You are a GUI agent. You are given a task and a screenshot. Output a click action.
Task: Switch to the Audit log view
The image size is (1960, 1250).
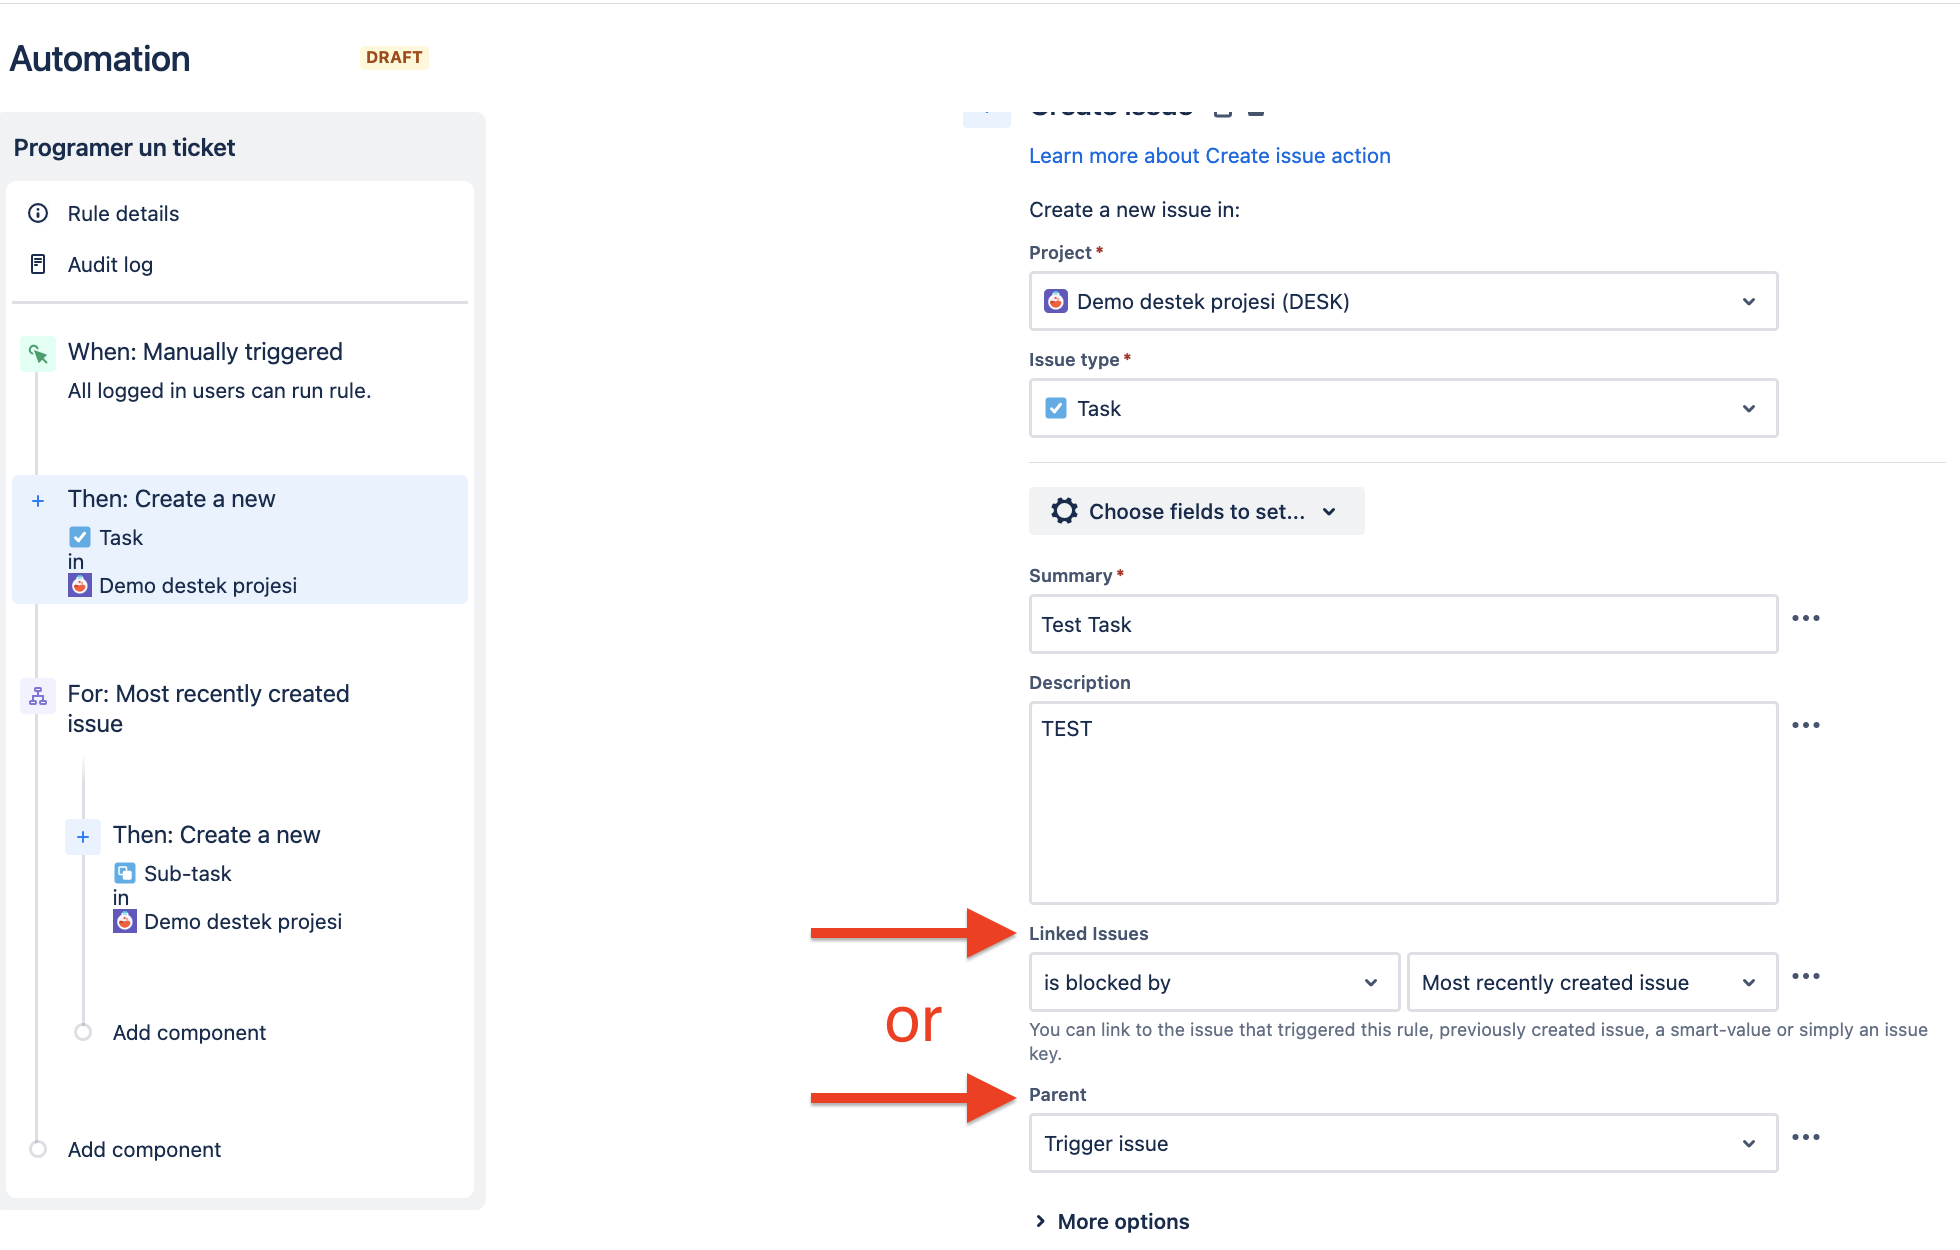pos(110,264)
